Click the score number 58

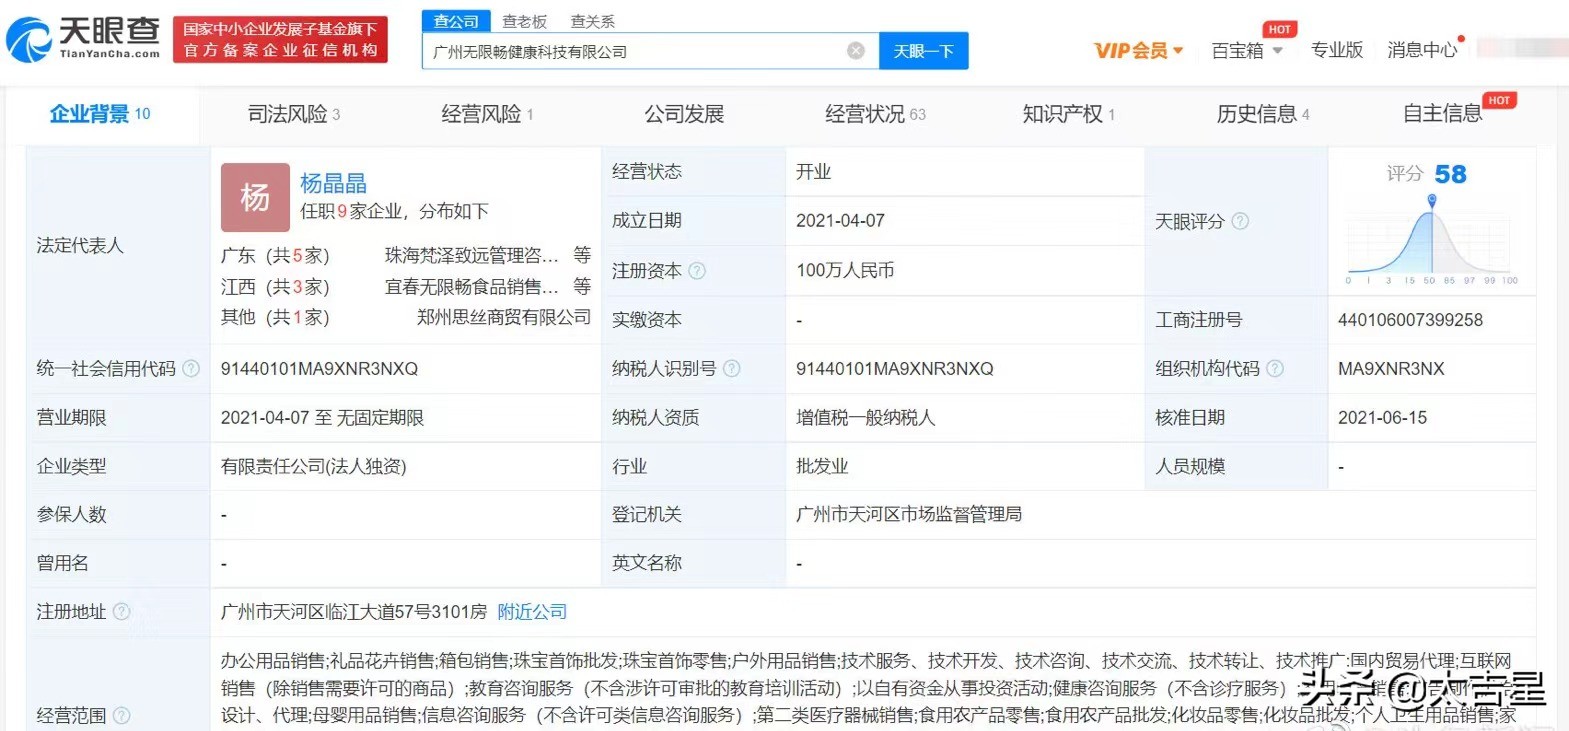click(1450, 174)
